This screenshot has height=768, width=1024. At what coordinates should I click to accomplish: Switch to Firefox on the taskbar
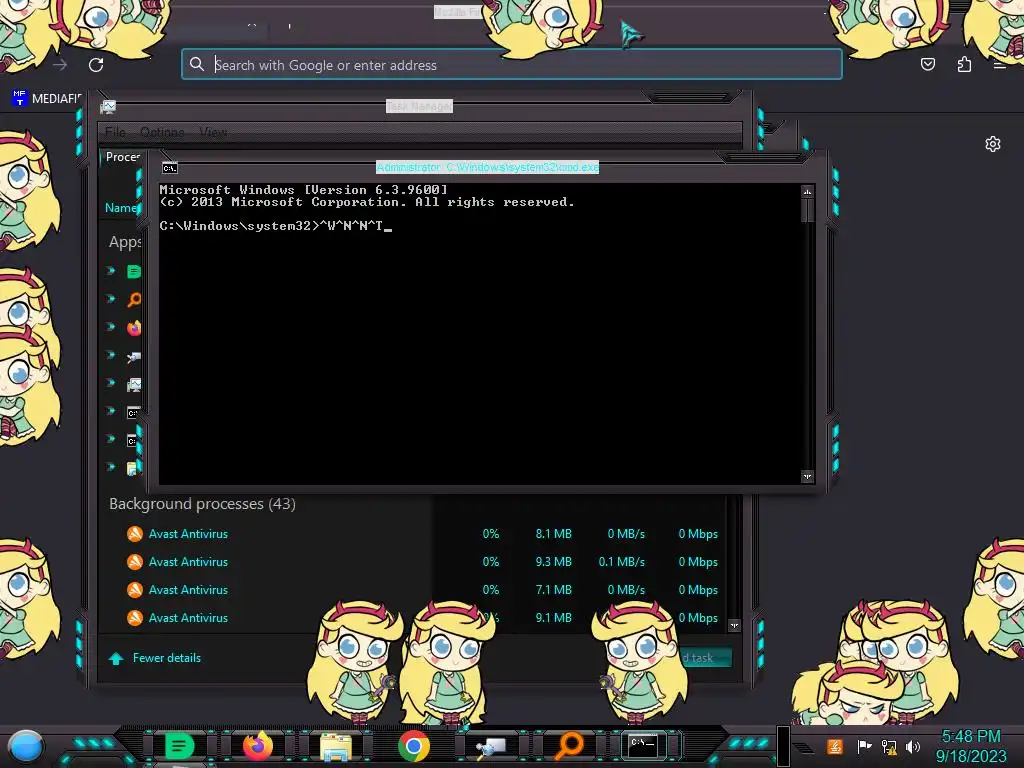tap(258, 746)
